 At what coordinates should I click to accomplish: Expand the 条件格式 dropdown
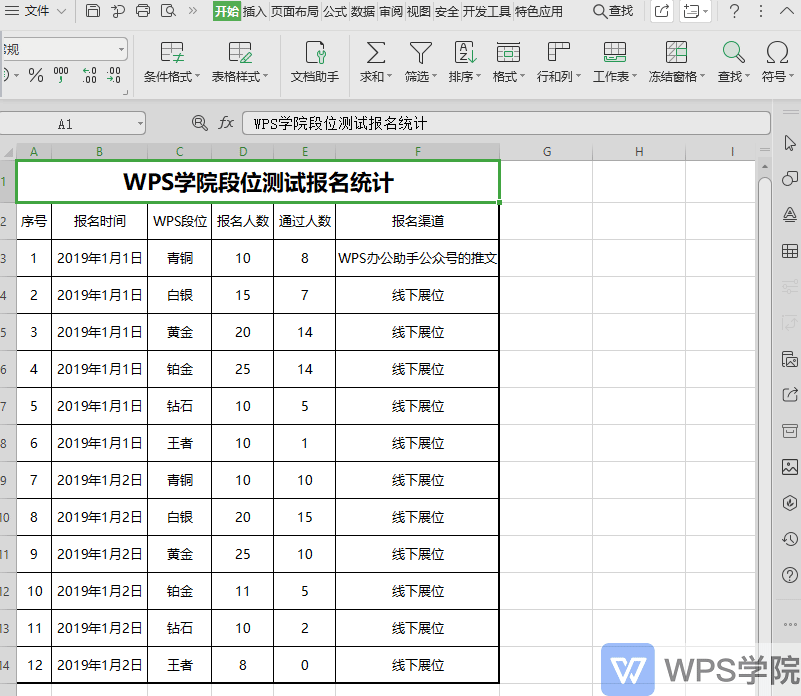[x=198, y=77]
